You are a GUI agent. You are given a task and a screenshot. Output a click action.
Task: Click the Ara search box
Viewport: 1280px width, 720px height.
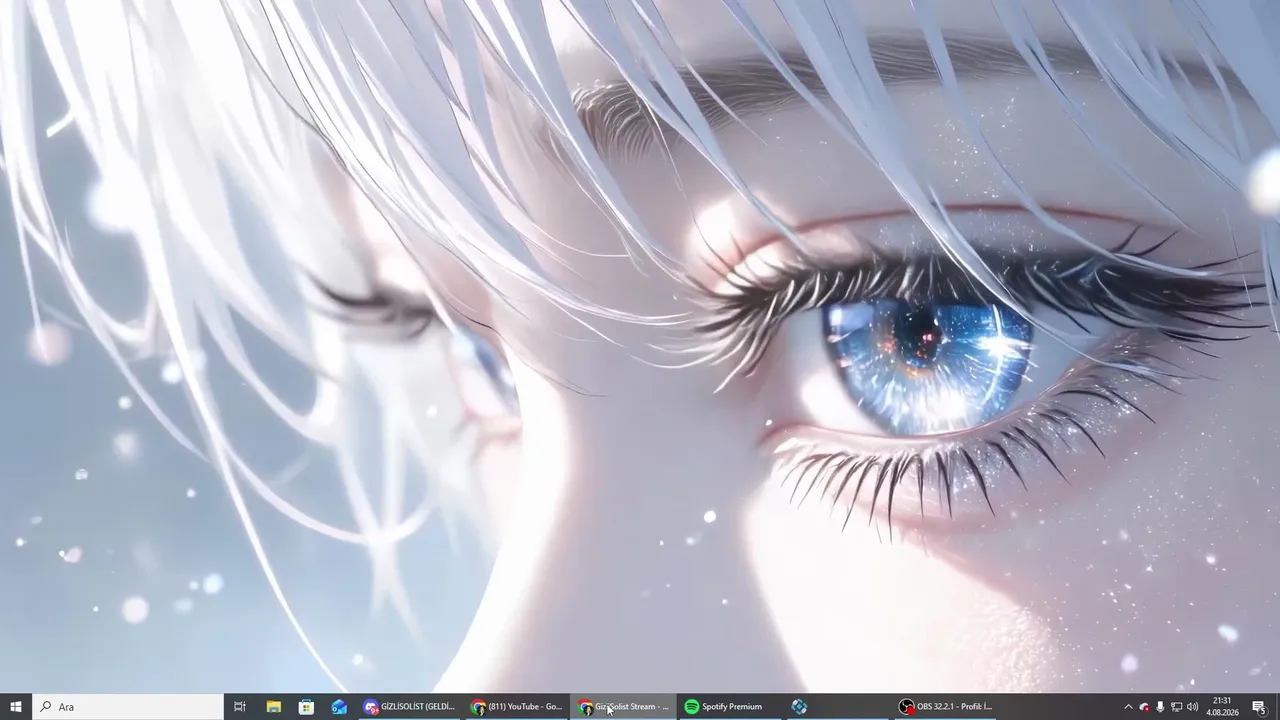[x=127, y=707]
